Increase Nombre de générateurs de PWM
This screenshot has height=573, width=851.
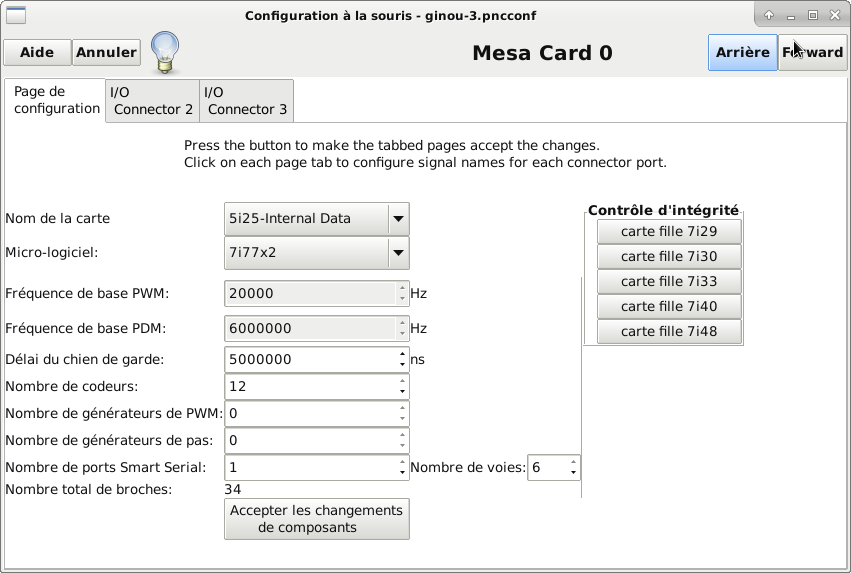(x=402, y=409)
